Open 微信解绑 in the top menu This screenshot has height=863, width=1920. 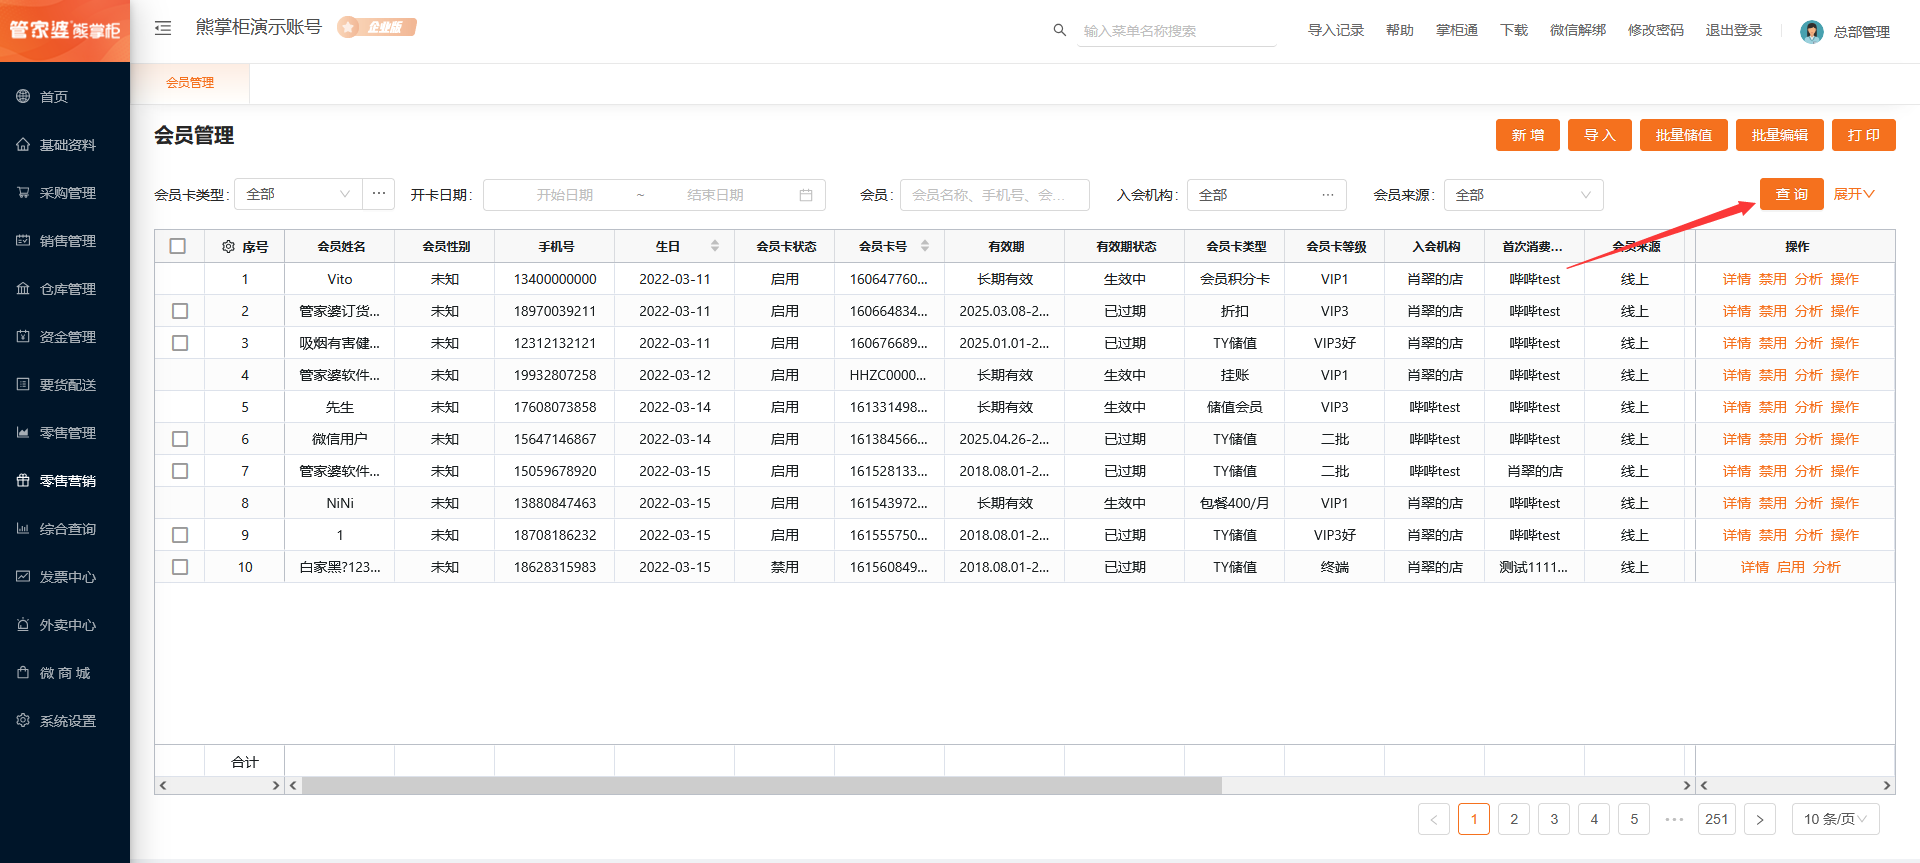click(1578, 30)
